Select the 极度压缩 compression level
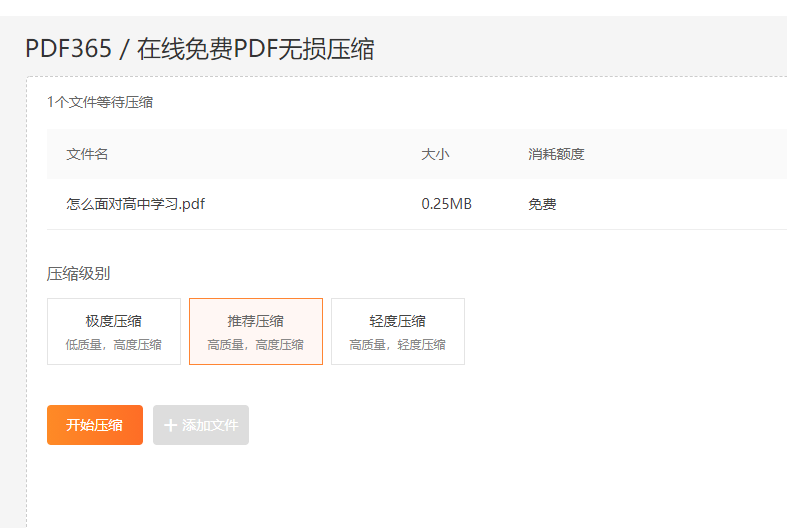The height and width of the screenshot is (528, 787). click(114, 331)
